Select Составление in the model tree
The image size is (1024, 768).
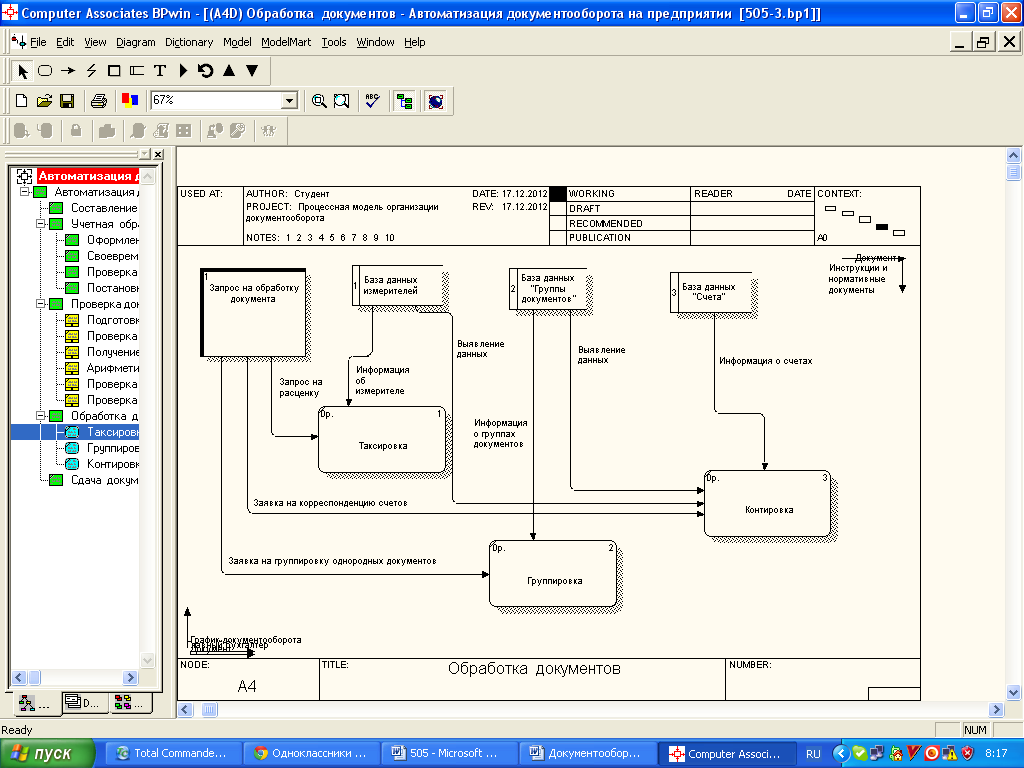104,208
